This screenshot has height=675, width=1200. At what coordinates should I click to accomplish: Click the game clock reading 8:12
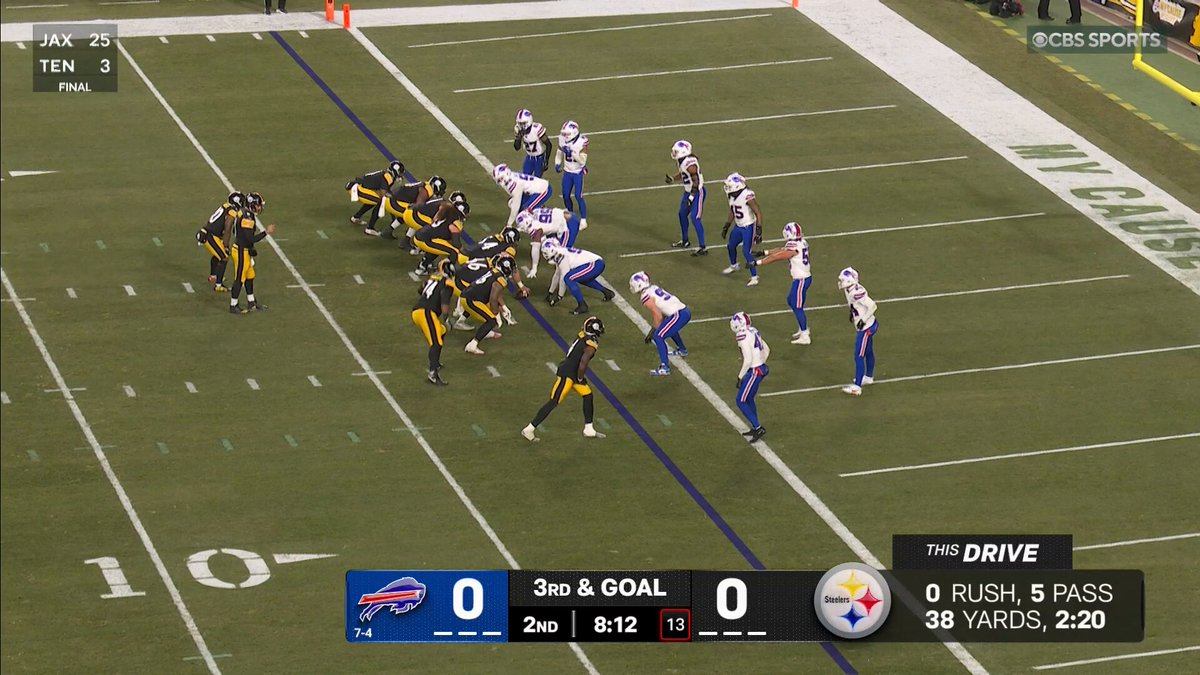(x=614, y=624)
